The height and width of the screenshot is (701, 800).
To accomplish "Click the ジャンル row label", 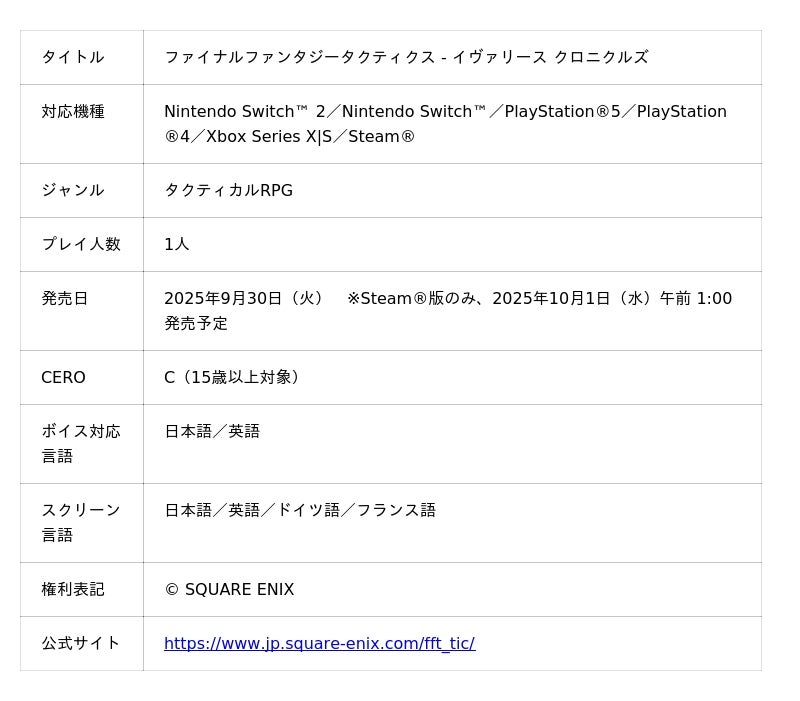I will (x=72, y=190).
